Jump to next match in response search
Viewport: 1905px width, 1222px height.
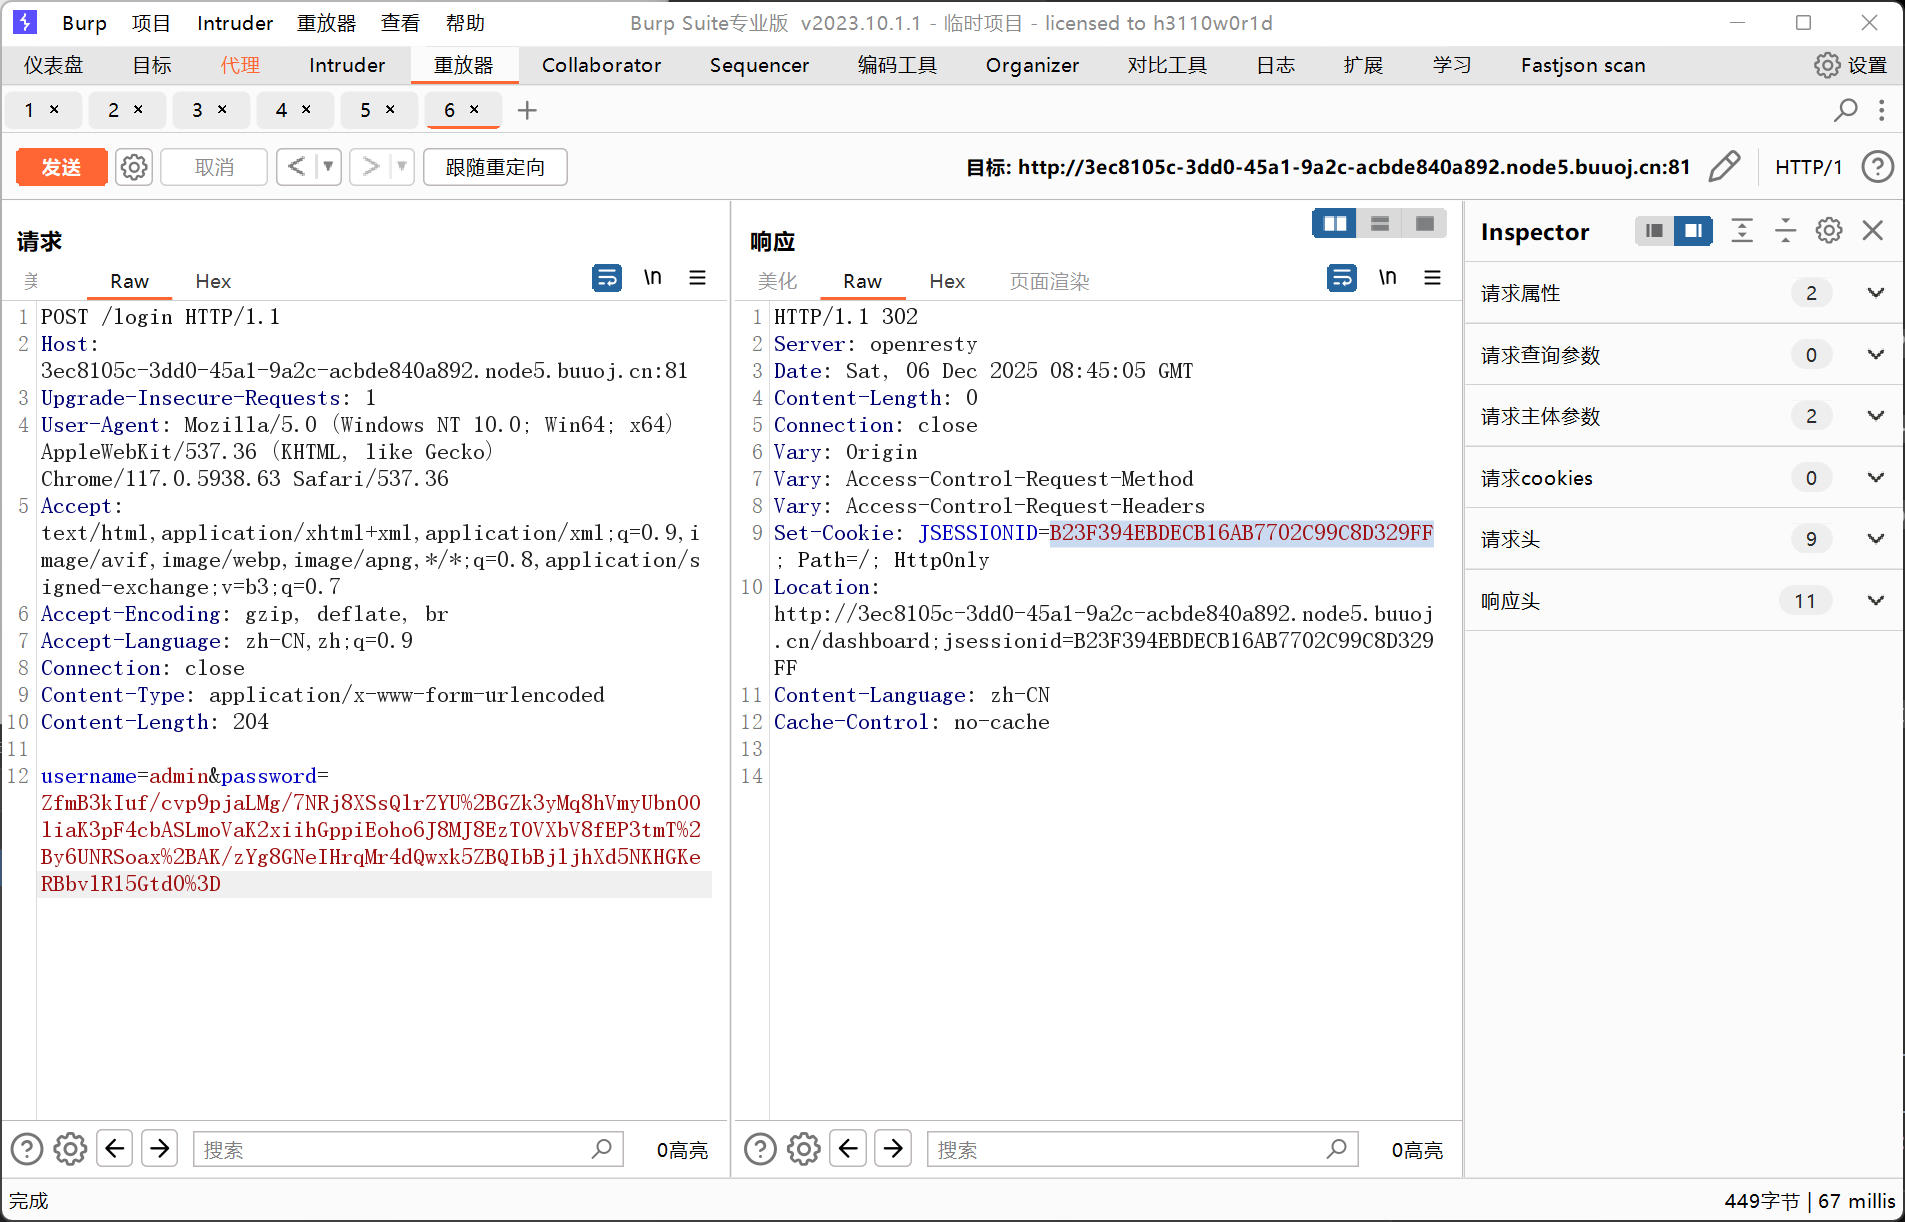893,1149
